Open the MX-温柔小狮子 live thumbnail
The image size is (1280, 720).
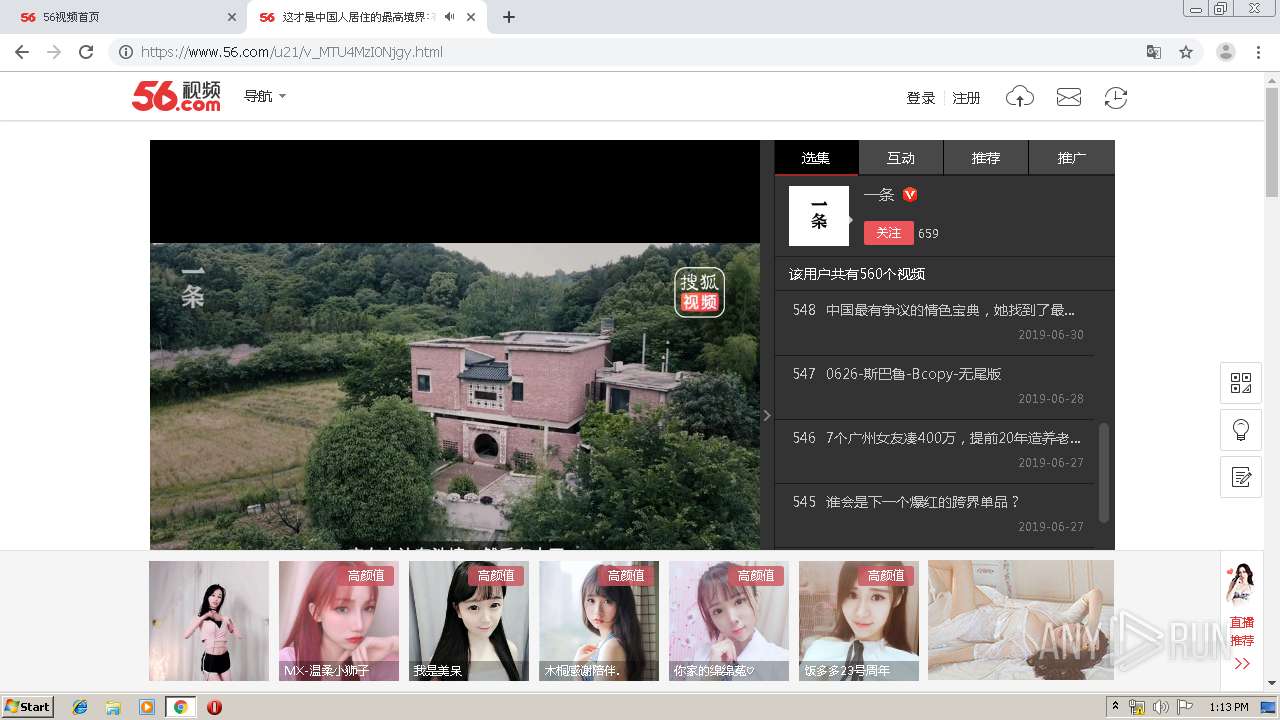339,621
